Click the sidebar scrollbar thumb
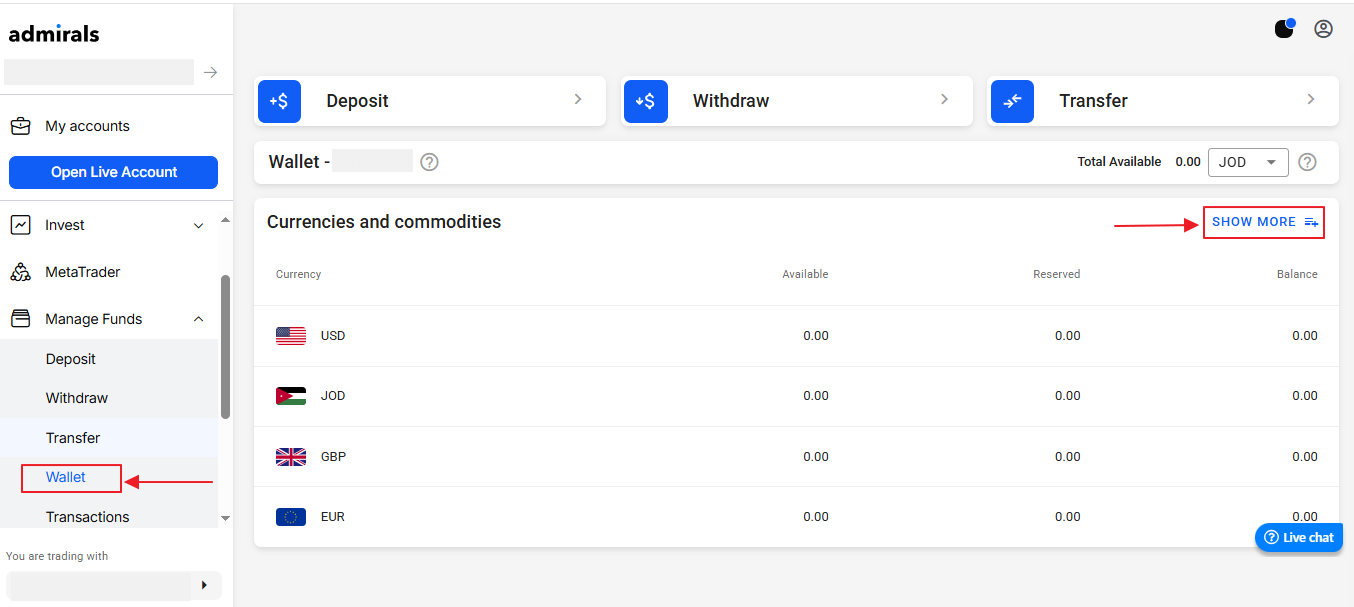Viewport: 1354px width, 607px height. tap(225, 347)
